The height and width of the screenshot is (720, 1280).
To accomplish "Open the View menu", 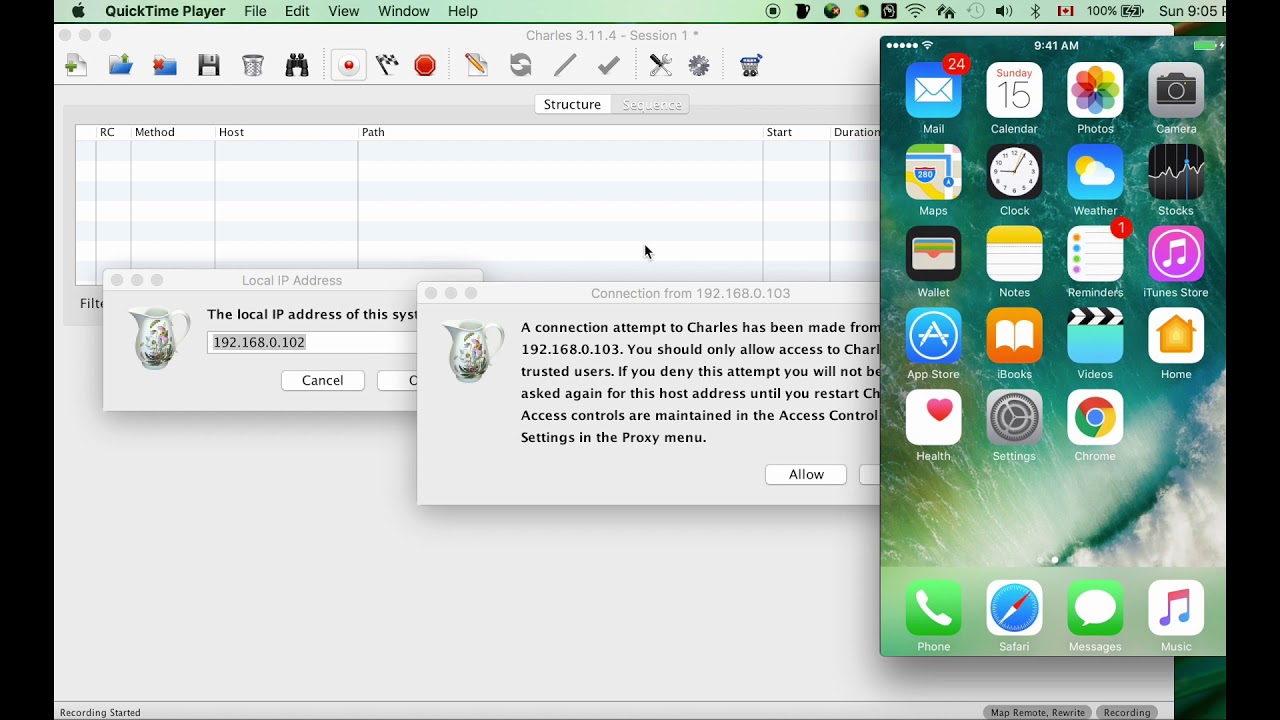I will pos(343,11).
